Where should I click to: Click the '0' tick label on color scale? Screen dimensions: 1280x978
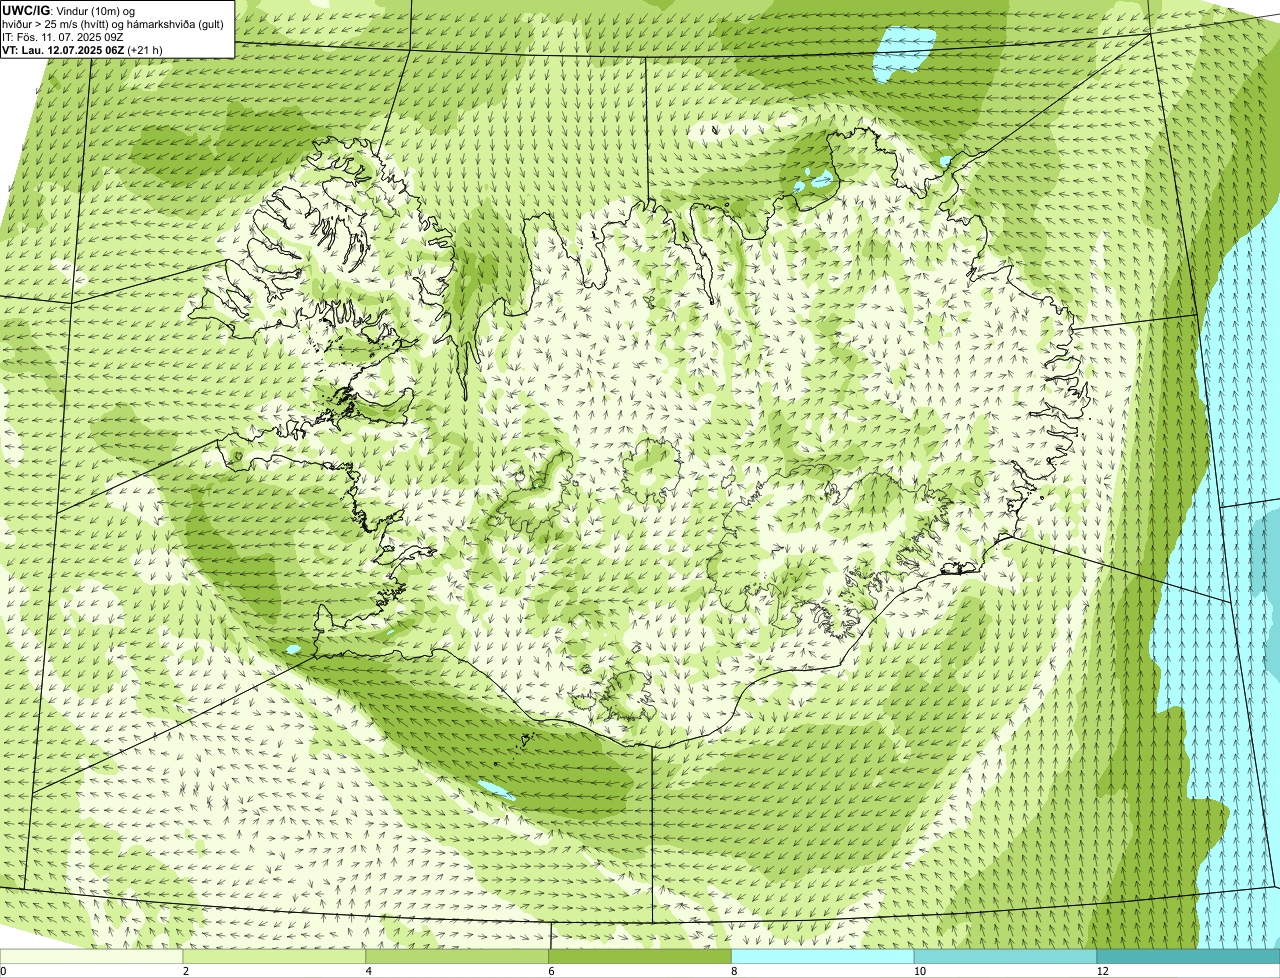(x=3, y=971)
